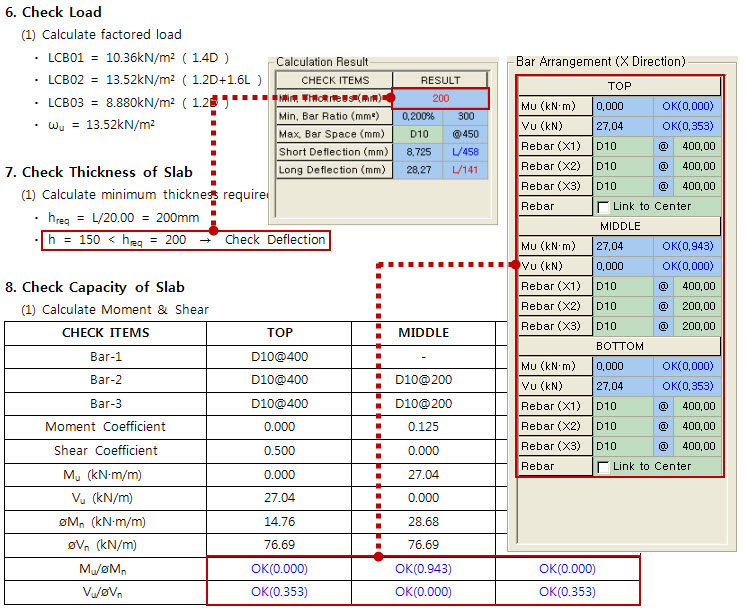This screenshot has height=610, width=748.
Task: Select MIDDLE section Vu result OK(0.000)
Action: pos(687,266)
